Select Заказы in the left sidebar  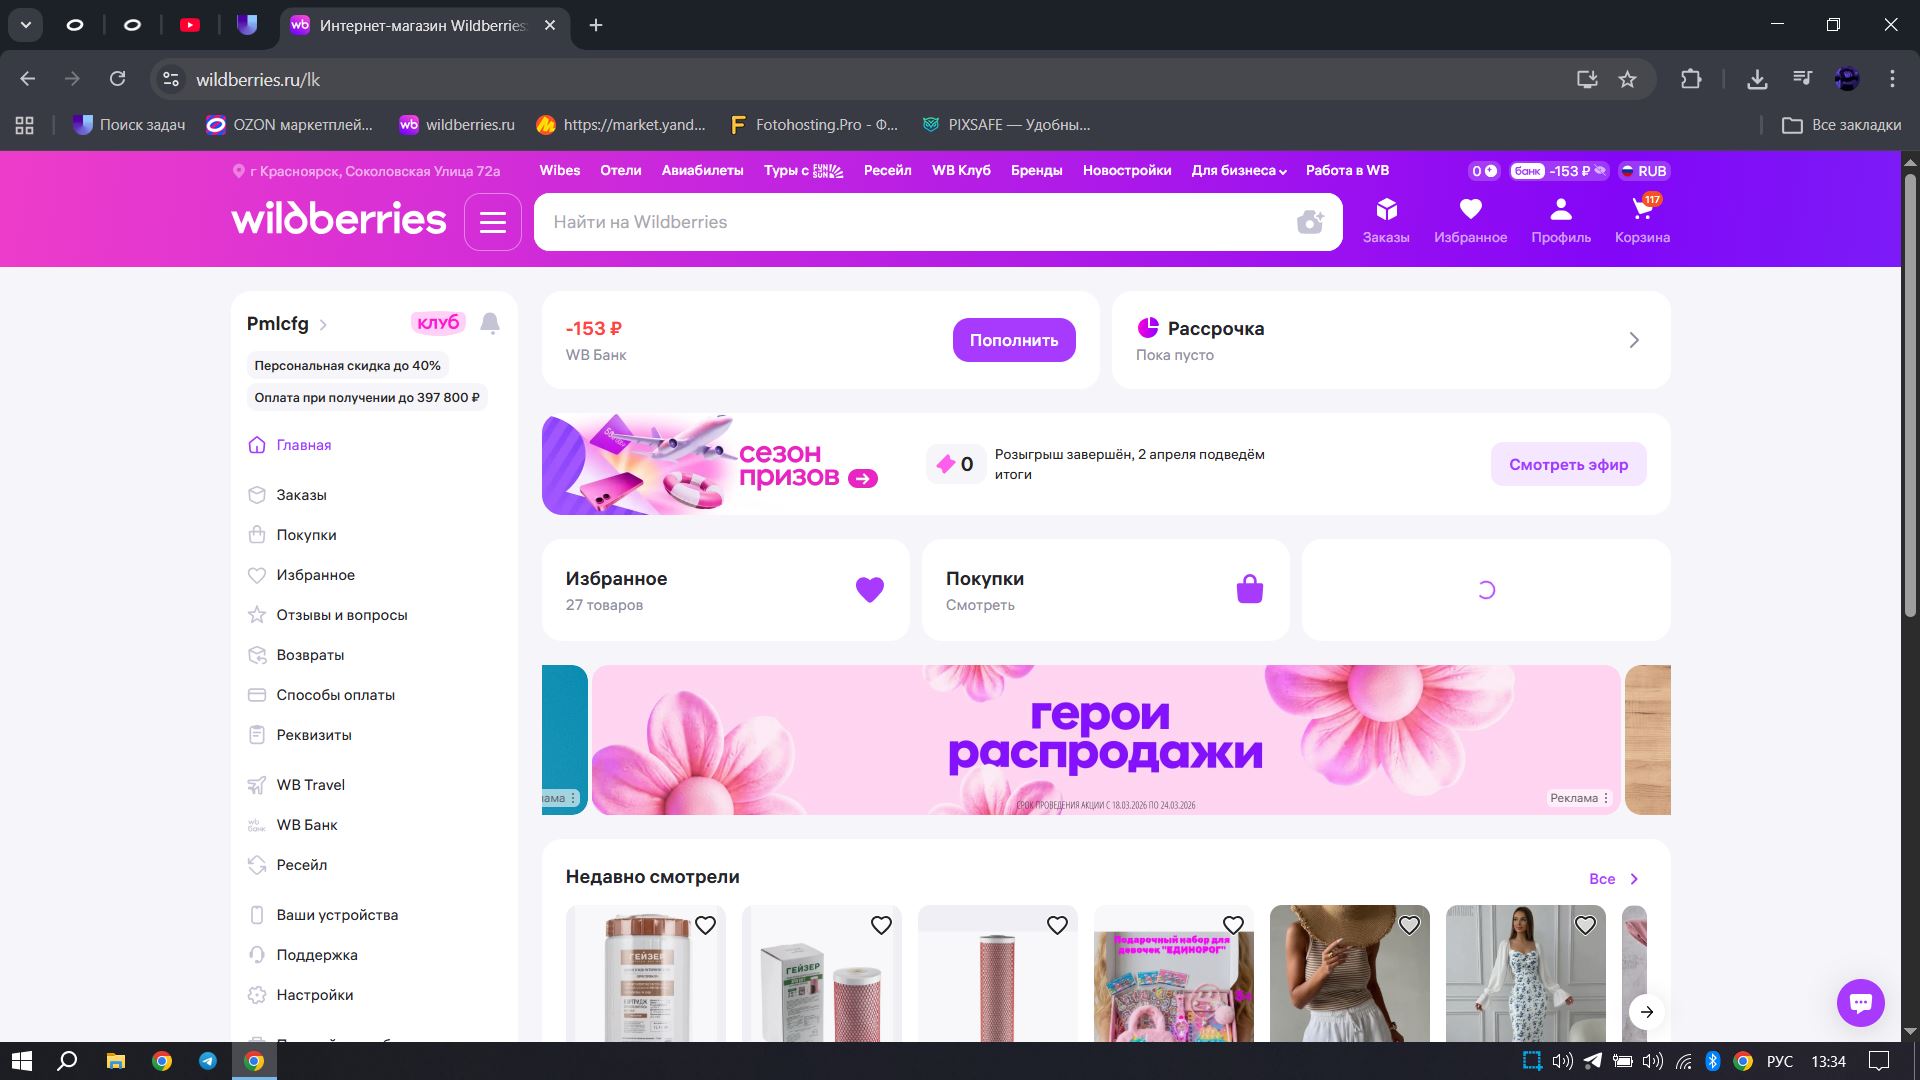click(x=301, y=495)
